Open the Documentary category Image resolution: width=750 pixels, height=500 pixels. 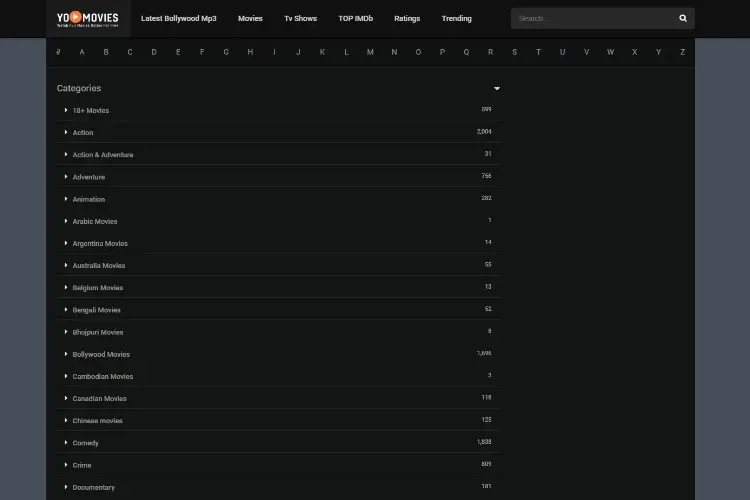94,488
